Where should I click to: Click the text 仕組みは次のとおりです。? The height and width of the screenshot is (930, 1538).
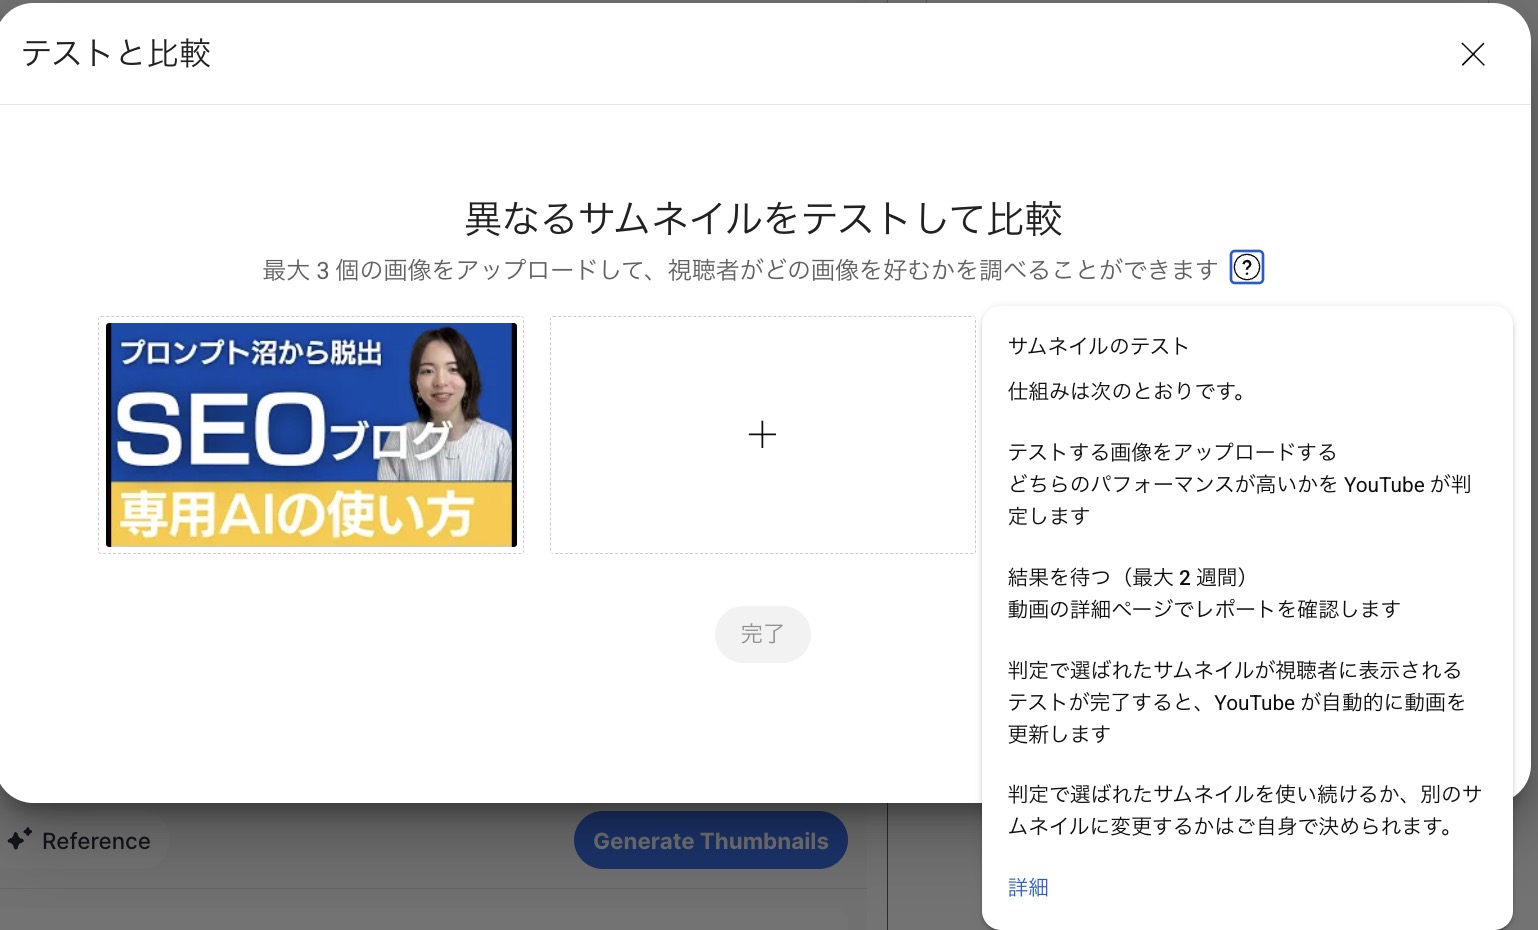[1128, 391]
